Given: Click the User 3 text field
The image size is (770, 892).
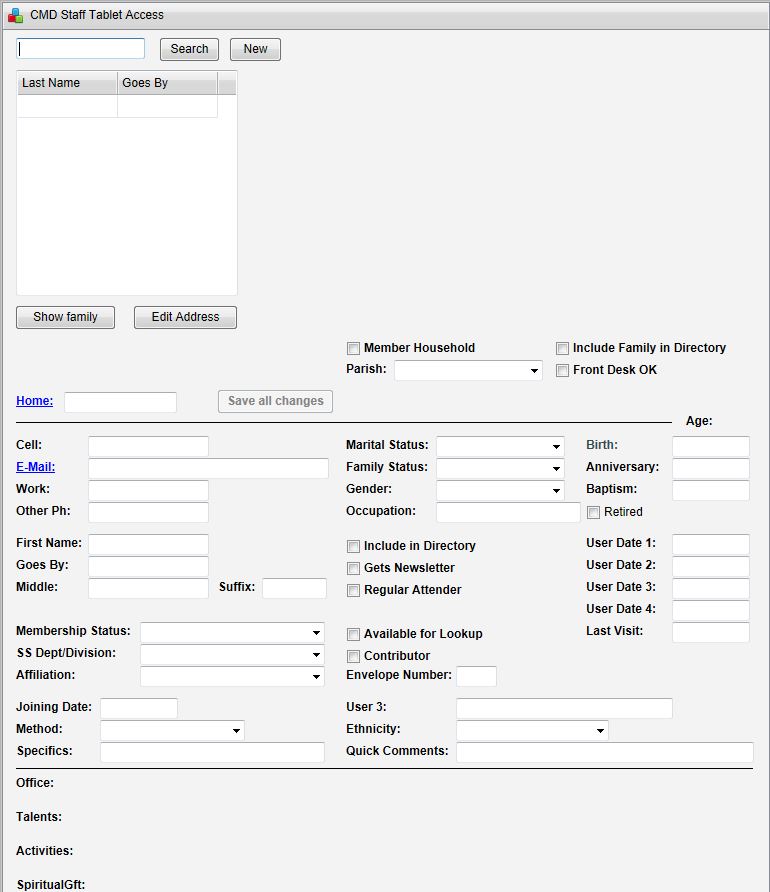Looking at the screenshot, I should coord(564,708).
